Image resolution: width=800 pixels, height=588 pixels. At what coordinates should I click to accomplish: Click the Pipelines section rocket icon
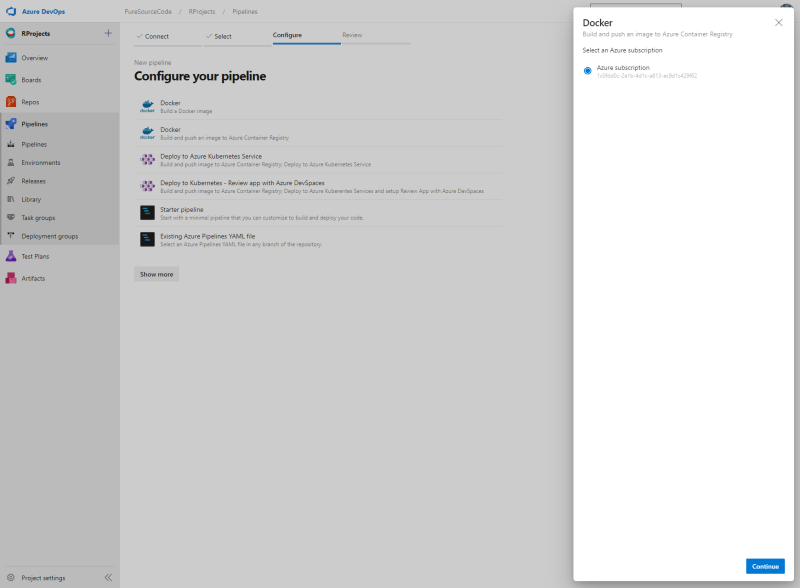point(11,124)
